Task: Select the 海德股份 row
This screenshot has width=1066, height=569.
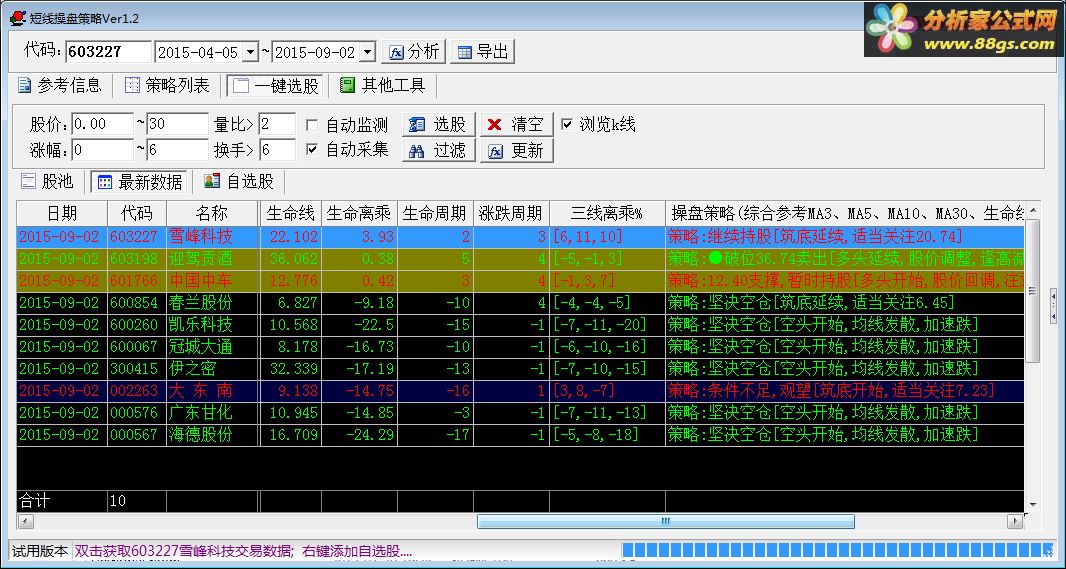Action: point(520,435)
